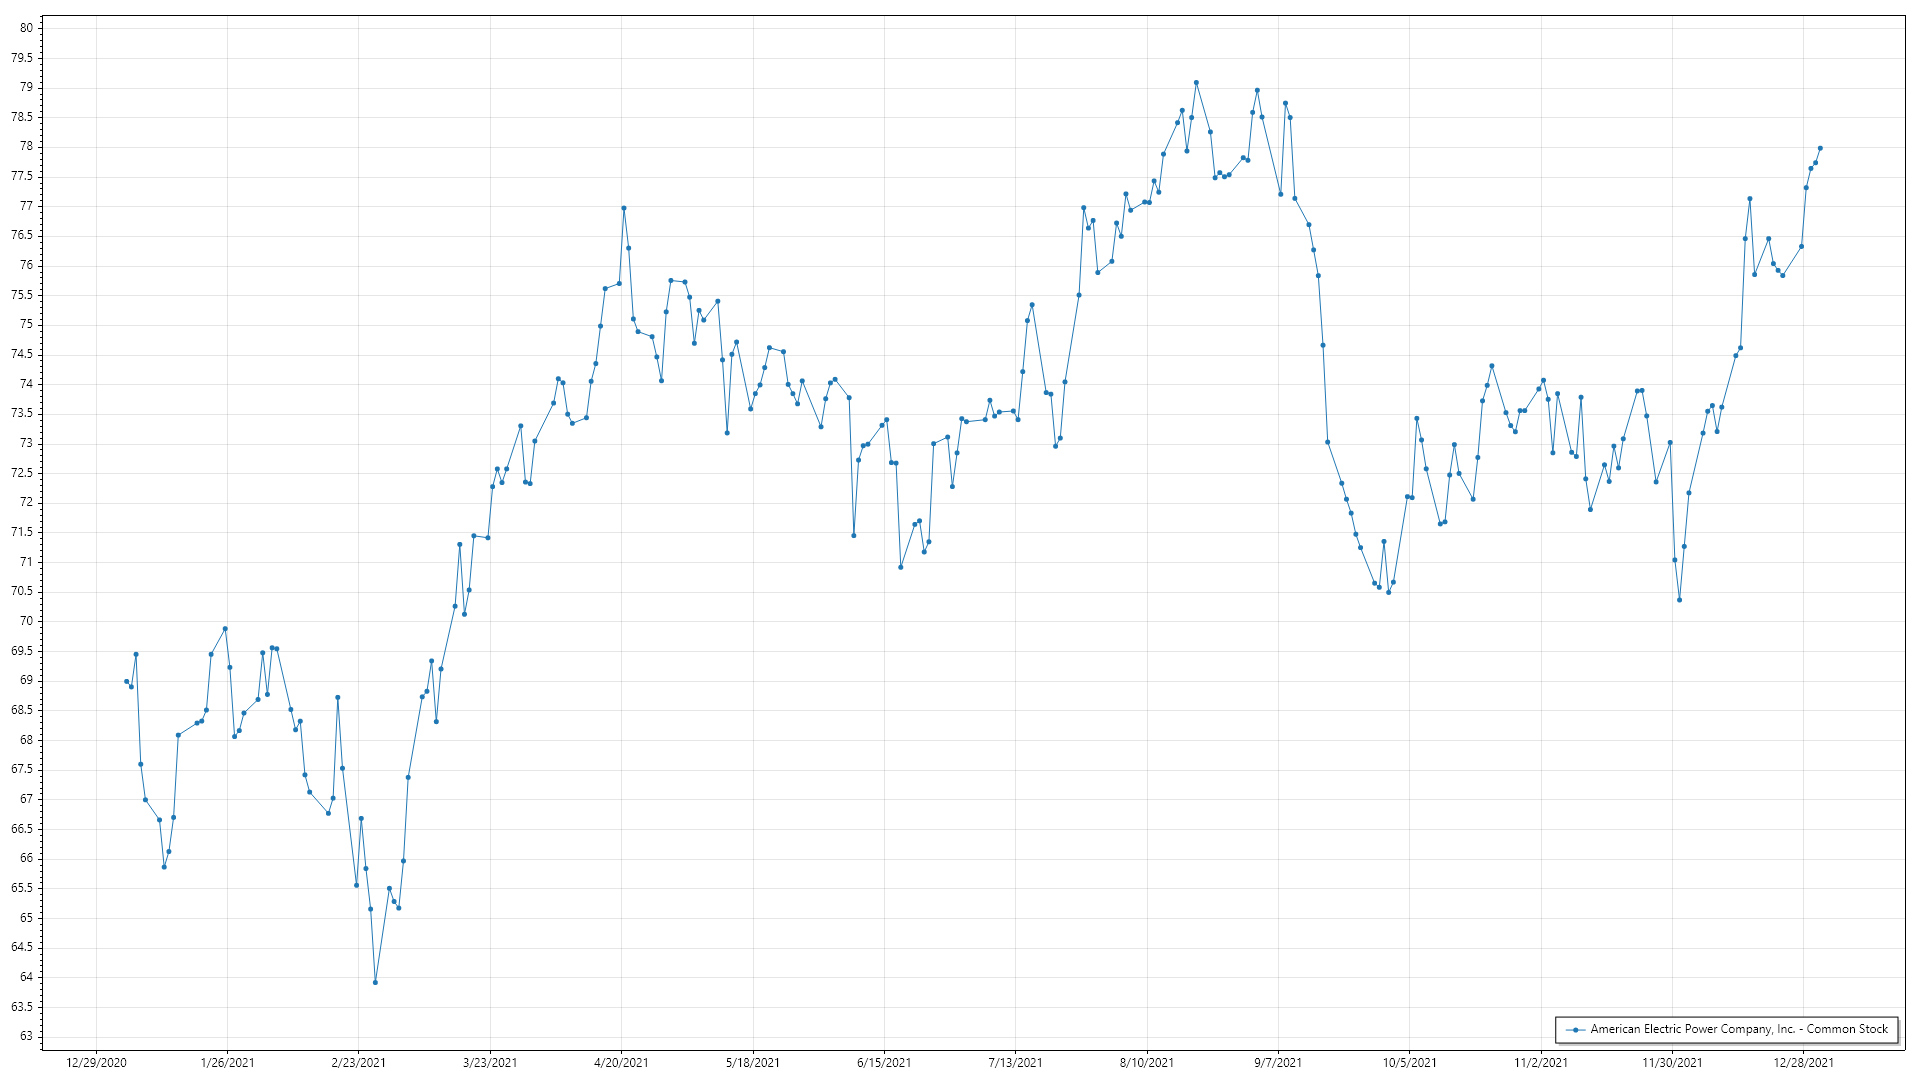Click the American Electric Power legend label
Viewport: 1920px width, 1080px height.
coord(1739,1029)
